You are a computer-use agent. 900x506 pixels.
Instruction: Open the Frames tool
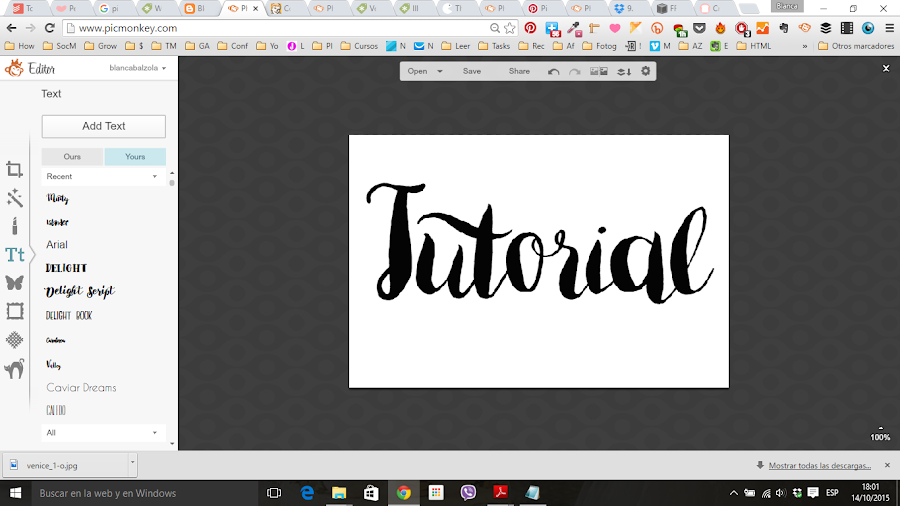click(14, 311)
